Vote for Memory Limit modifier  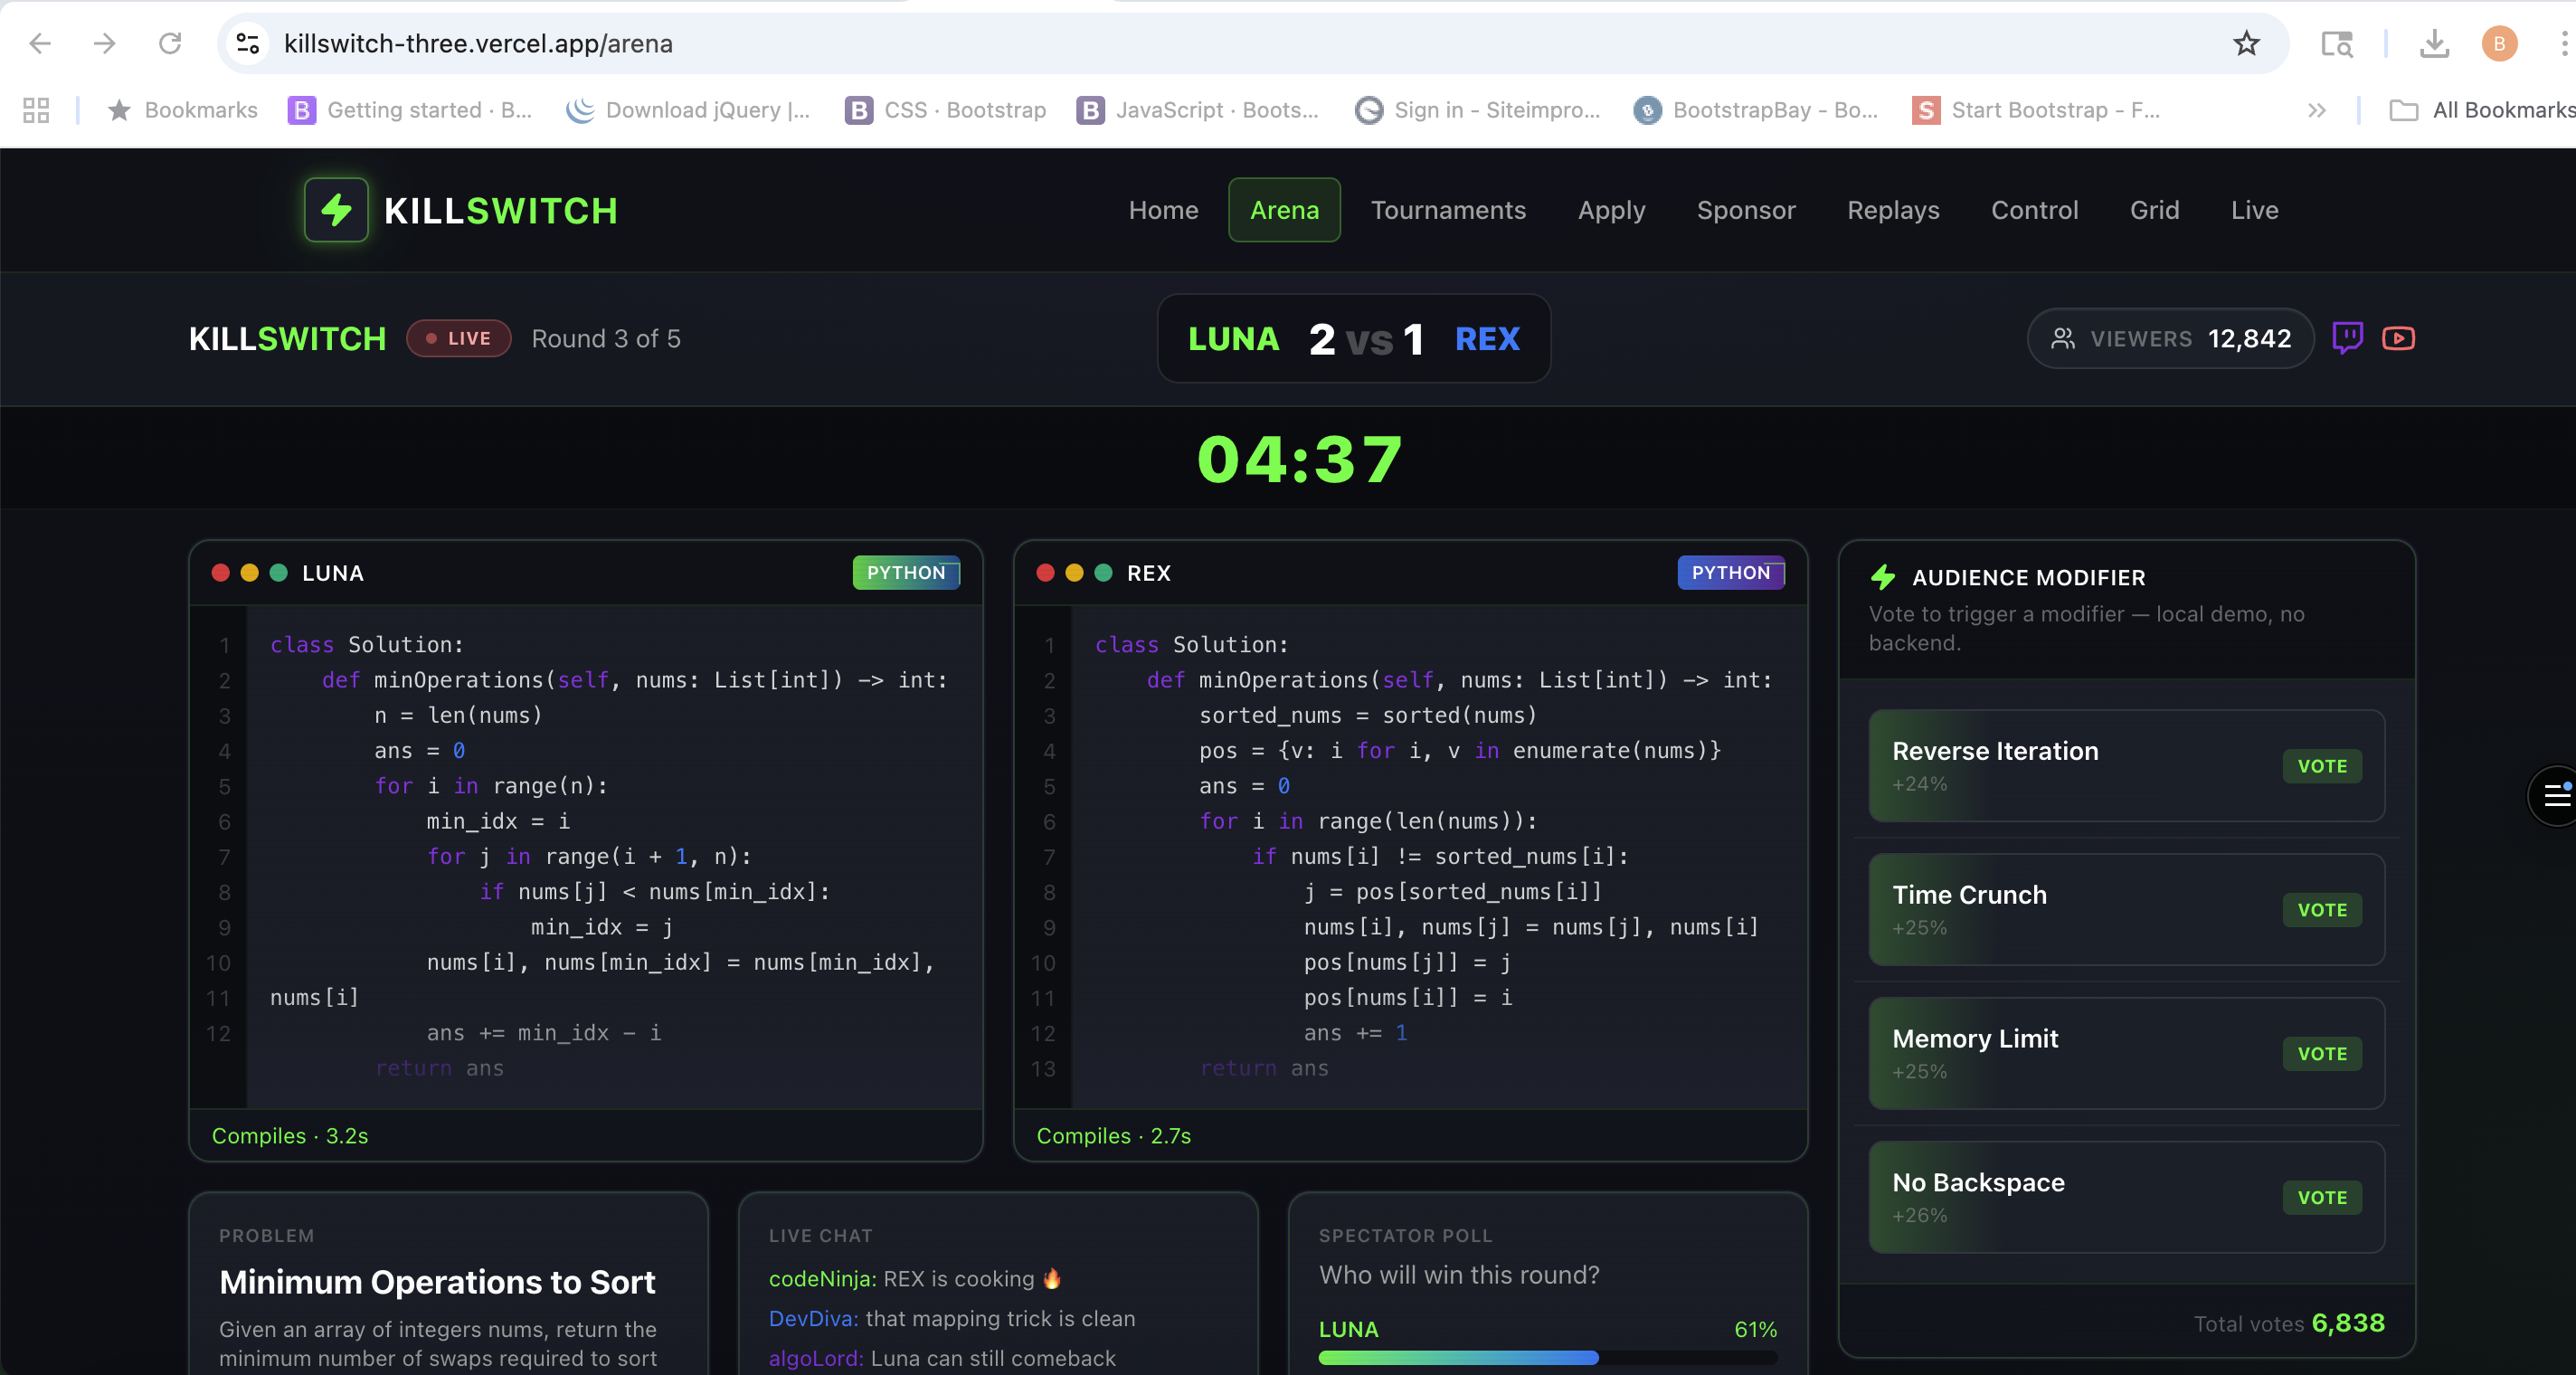point(2321,1054)
